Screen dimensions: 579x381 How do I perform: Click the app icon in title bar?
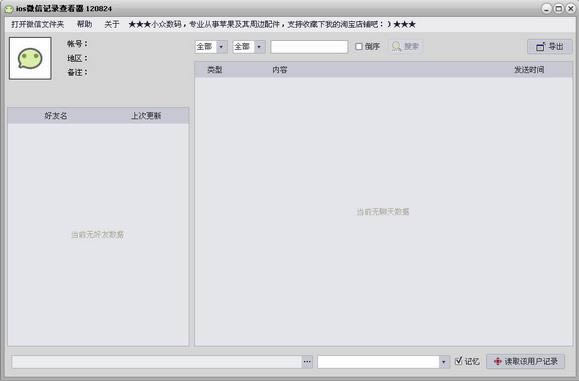[8, 8]
